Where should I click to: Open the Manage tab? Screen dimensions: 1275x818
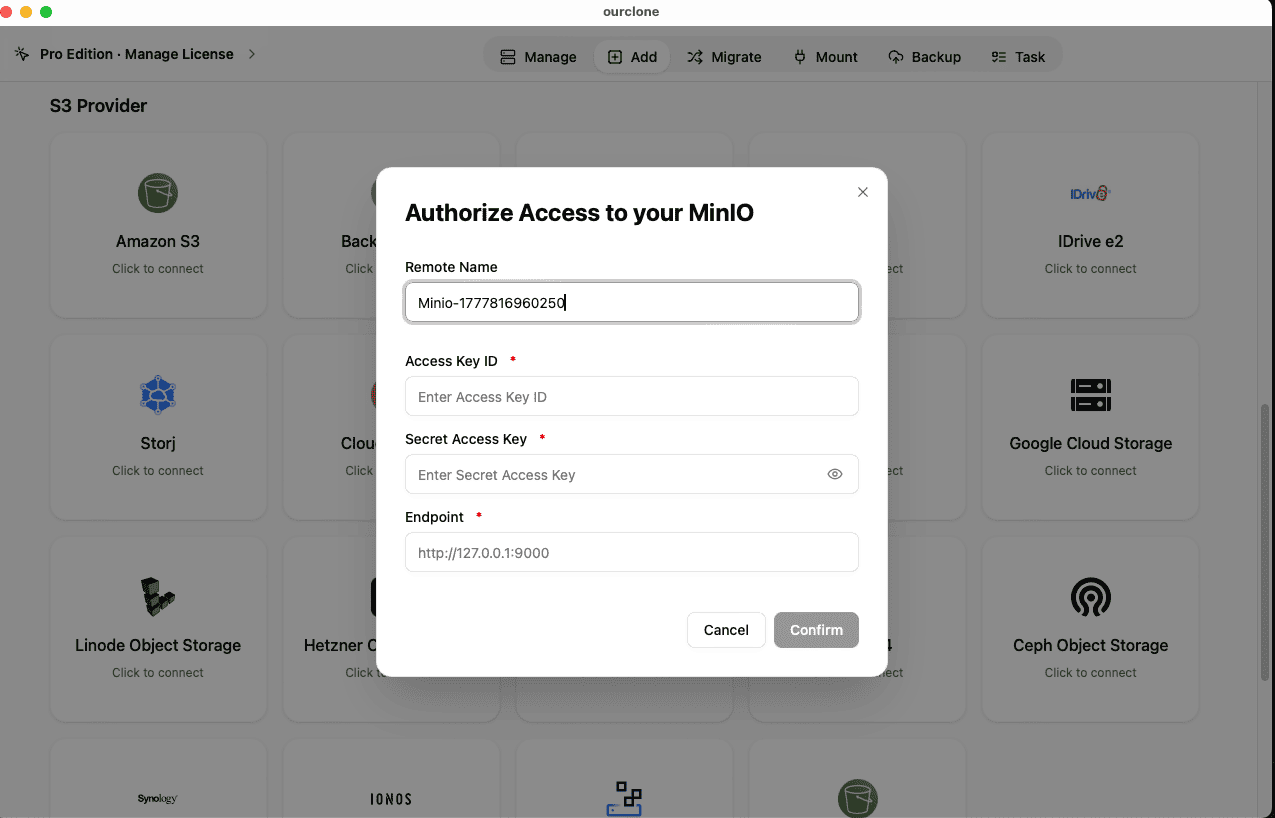click(x=538, y=57)
